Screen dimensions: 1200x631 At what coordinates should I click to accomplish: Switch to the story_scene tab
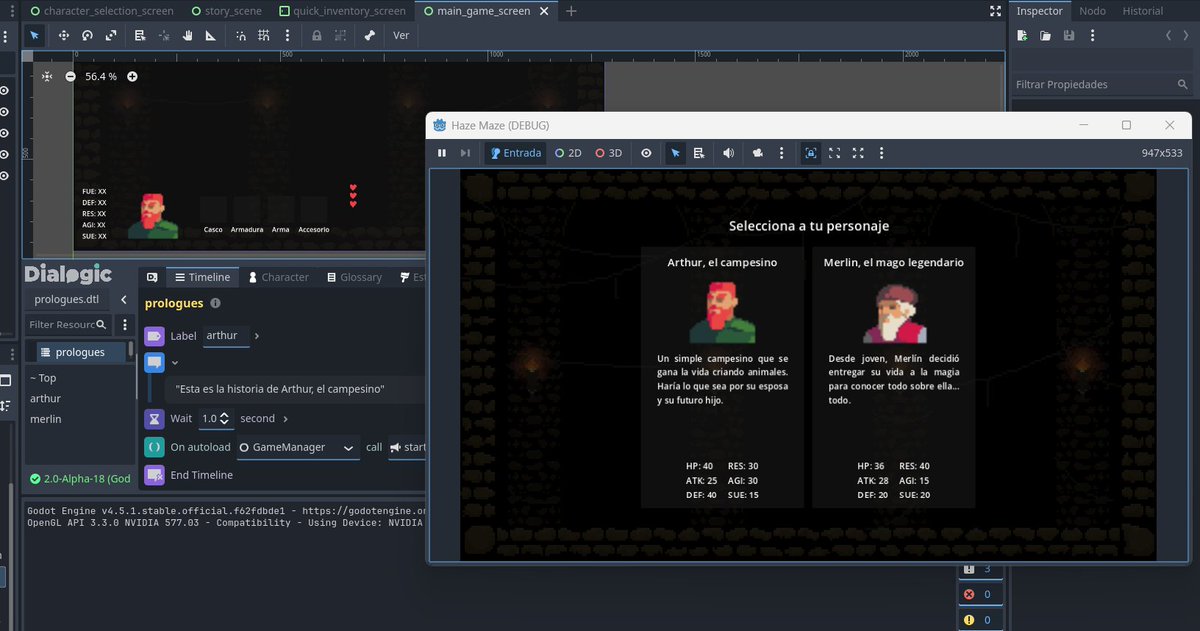(225, 11)
